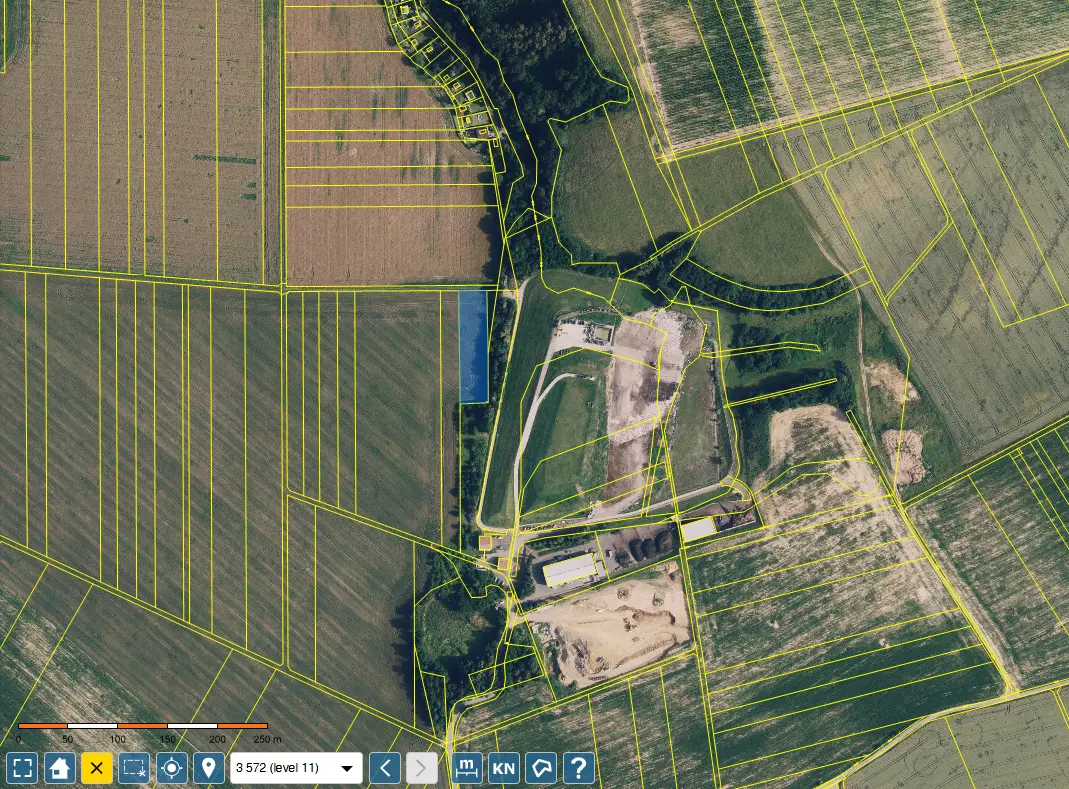Go forward to next map view
1069x789 pixels.
(x=422, y=768)
